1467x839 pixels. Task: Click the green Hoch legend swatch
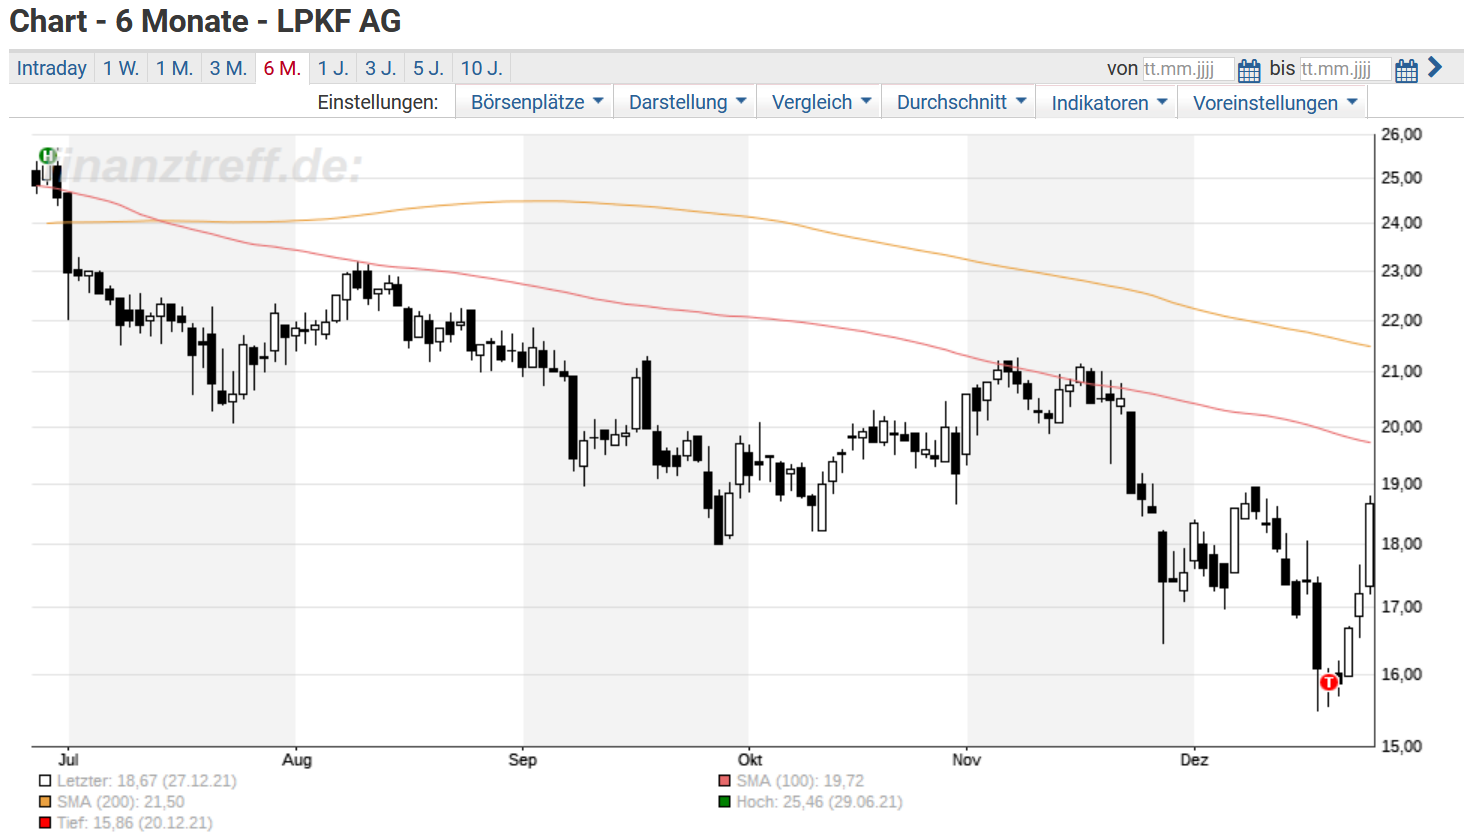tap(725, 802)
